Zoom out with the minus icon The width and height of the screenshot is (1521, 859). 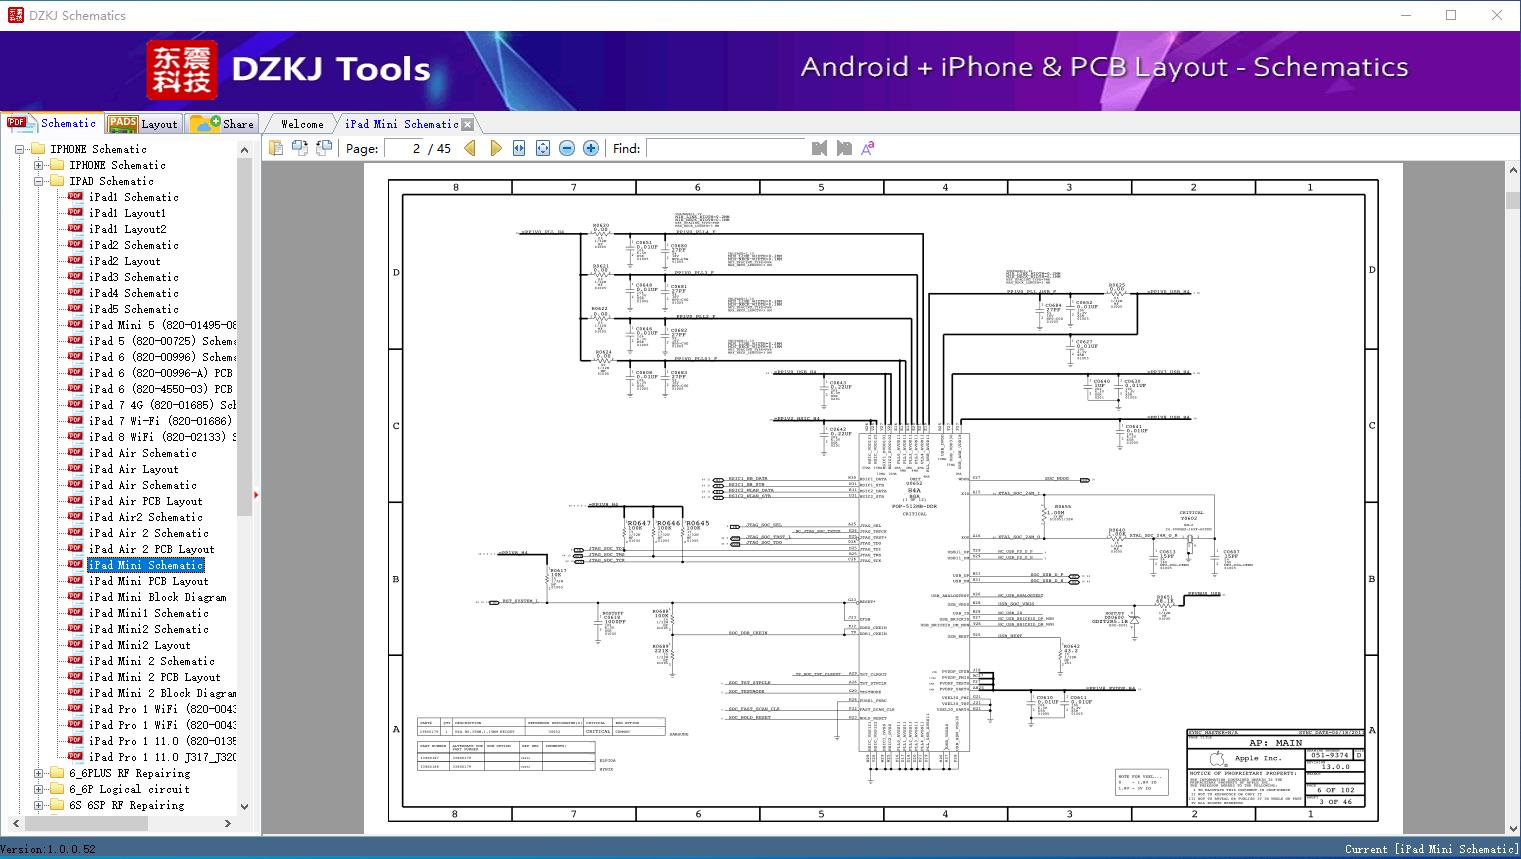pos(567,148)
